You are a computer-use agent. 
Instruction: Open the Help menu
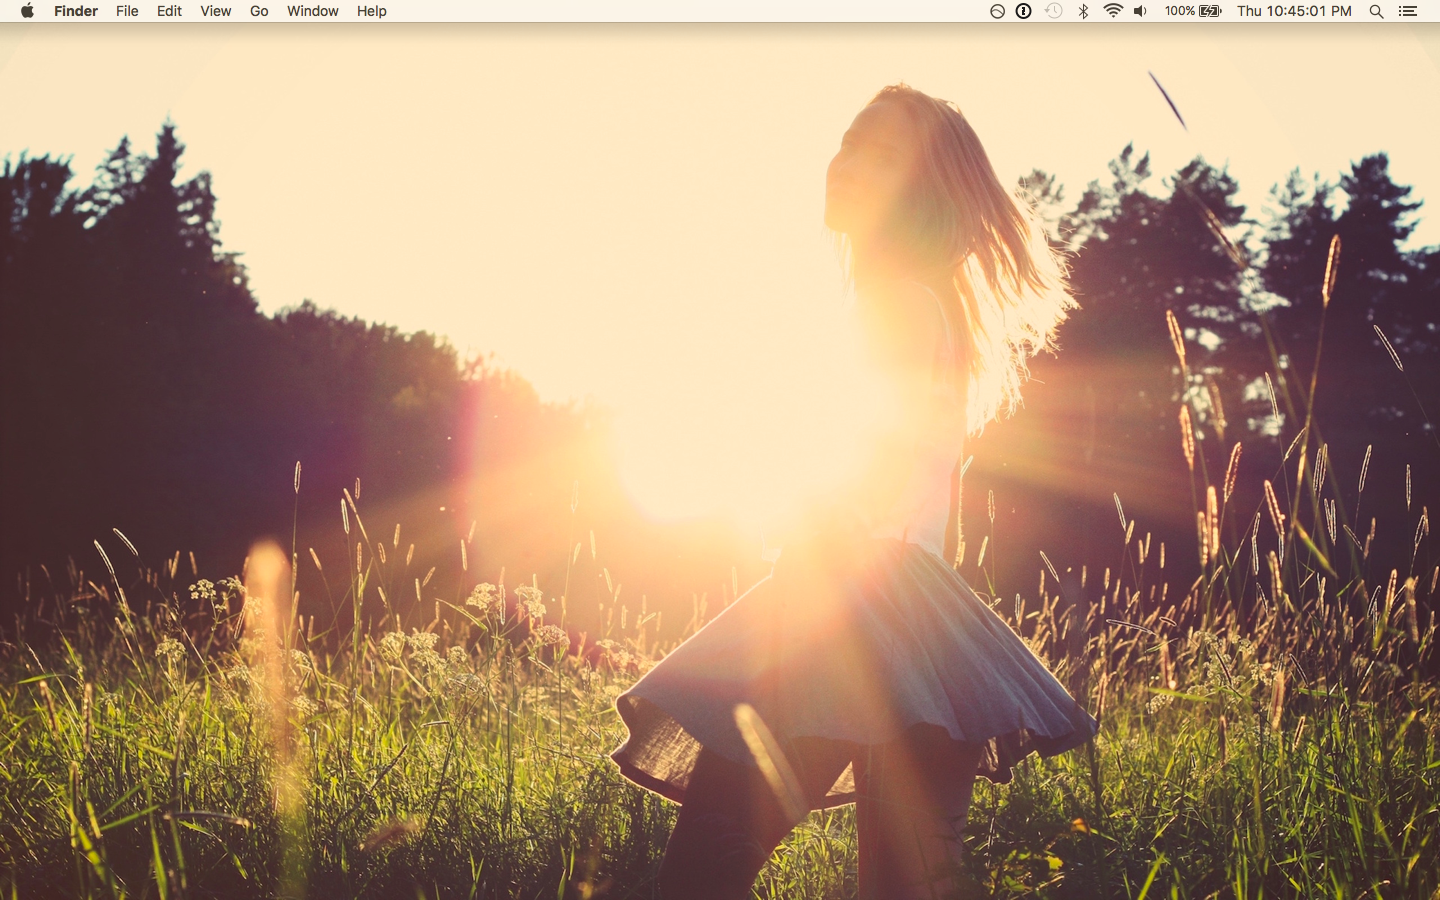coord(371,11)
